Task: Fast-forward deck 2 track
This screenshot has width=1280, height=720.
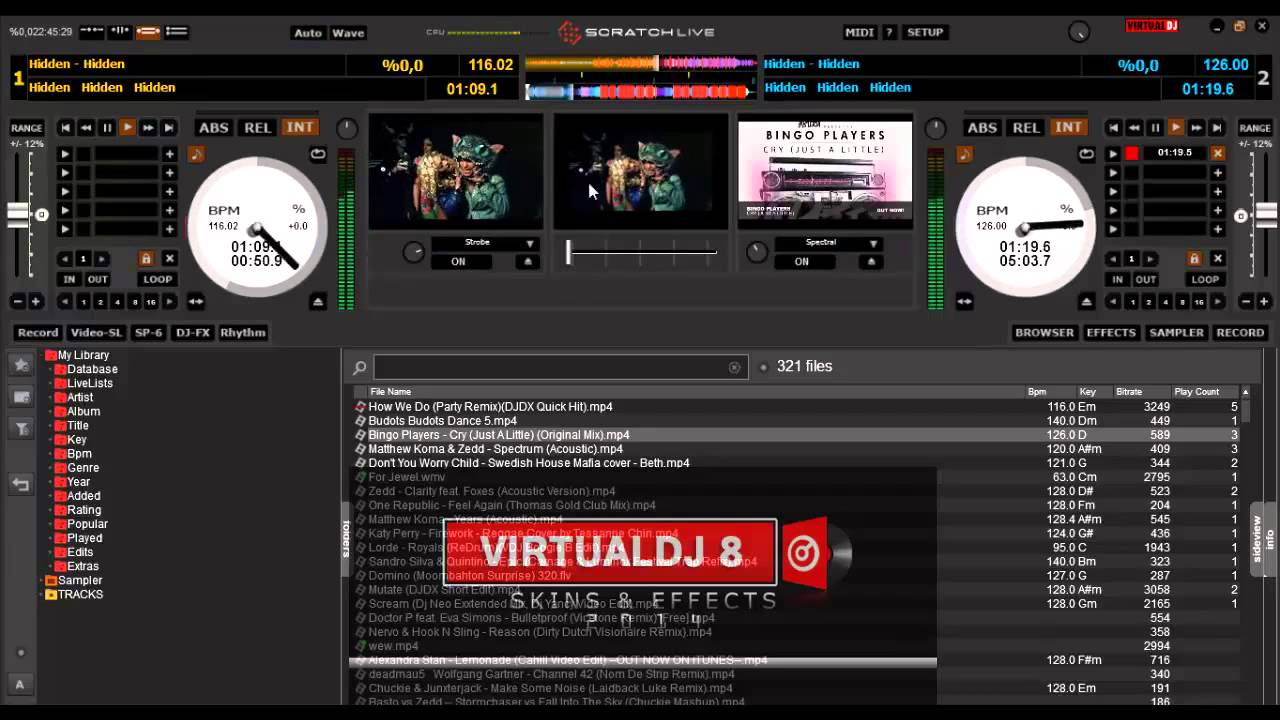Action: coord(1196,128)
